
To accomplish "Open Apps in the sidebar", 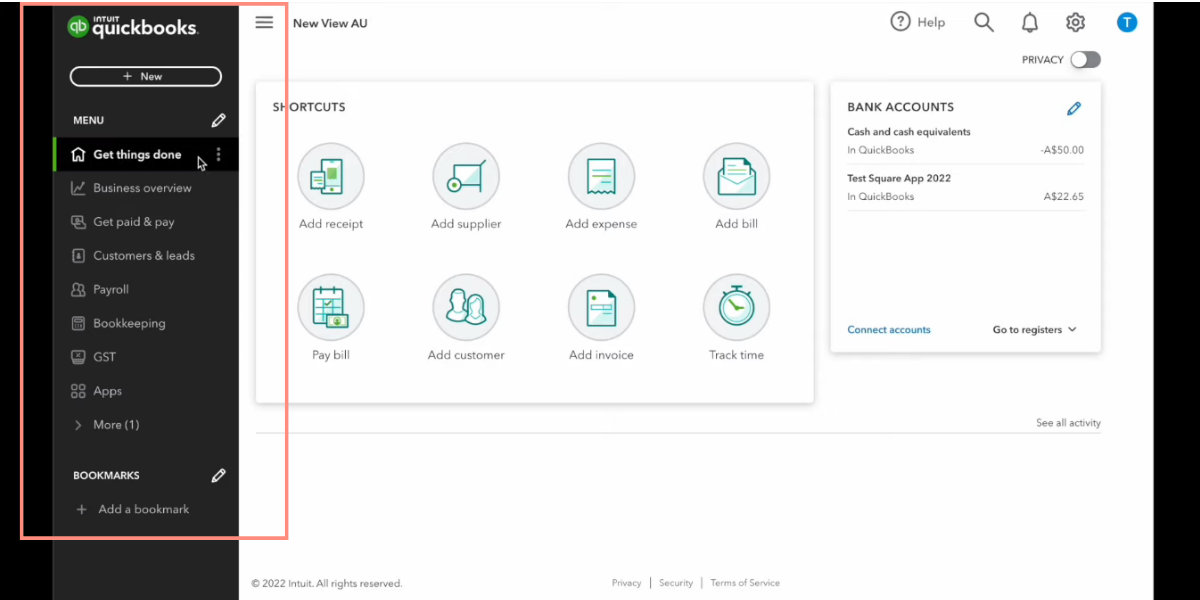I will click(x=107, y=391).
